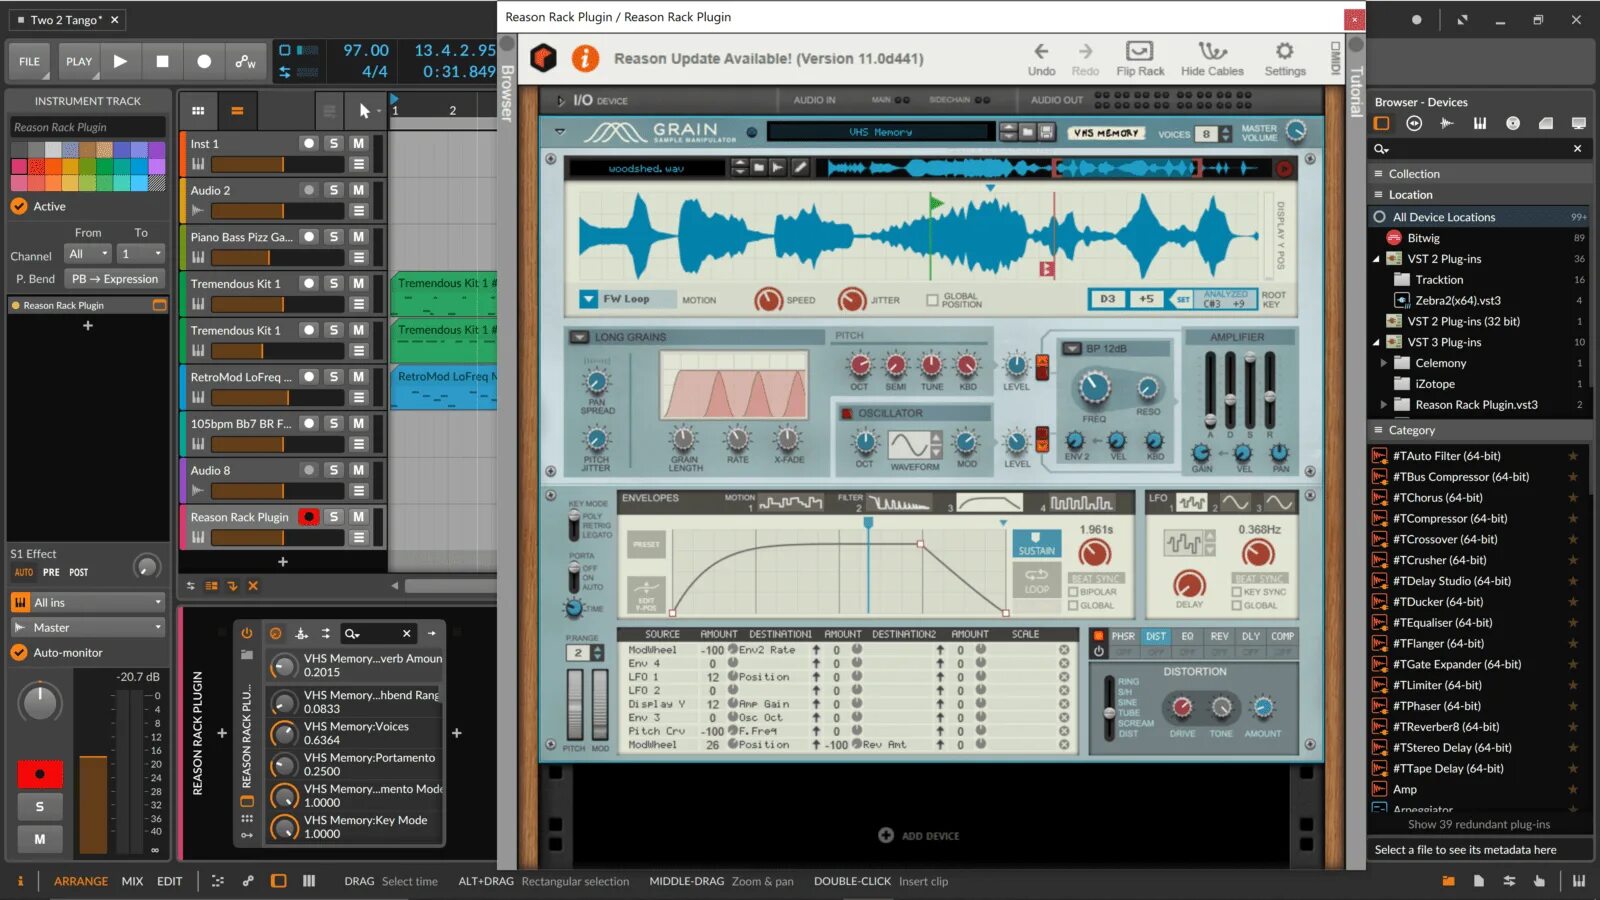1600x900 pixels.
Task: Collapse the VST 3 Plug-ins tree item
Action: (1377, 341)
